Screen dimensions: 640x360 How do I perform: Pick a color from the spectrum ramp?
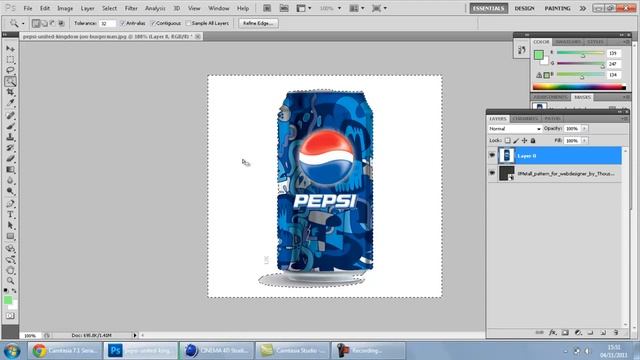(x=579, y=87)
